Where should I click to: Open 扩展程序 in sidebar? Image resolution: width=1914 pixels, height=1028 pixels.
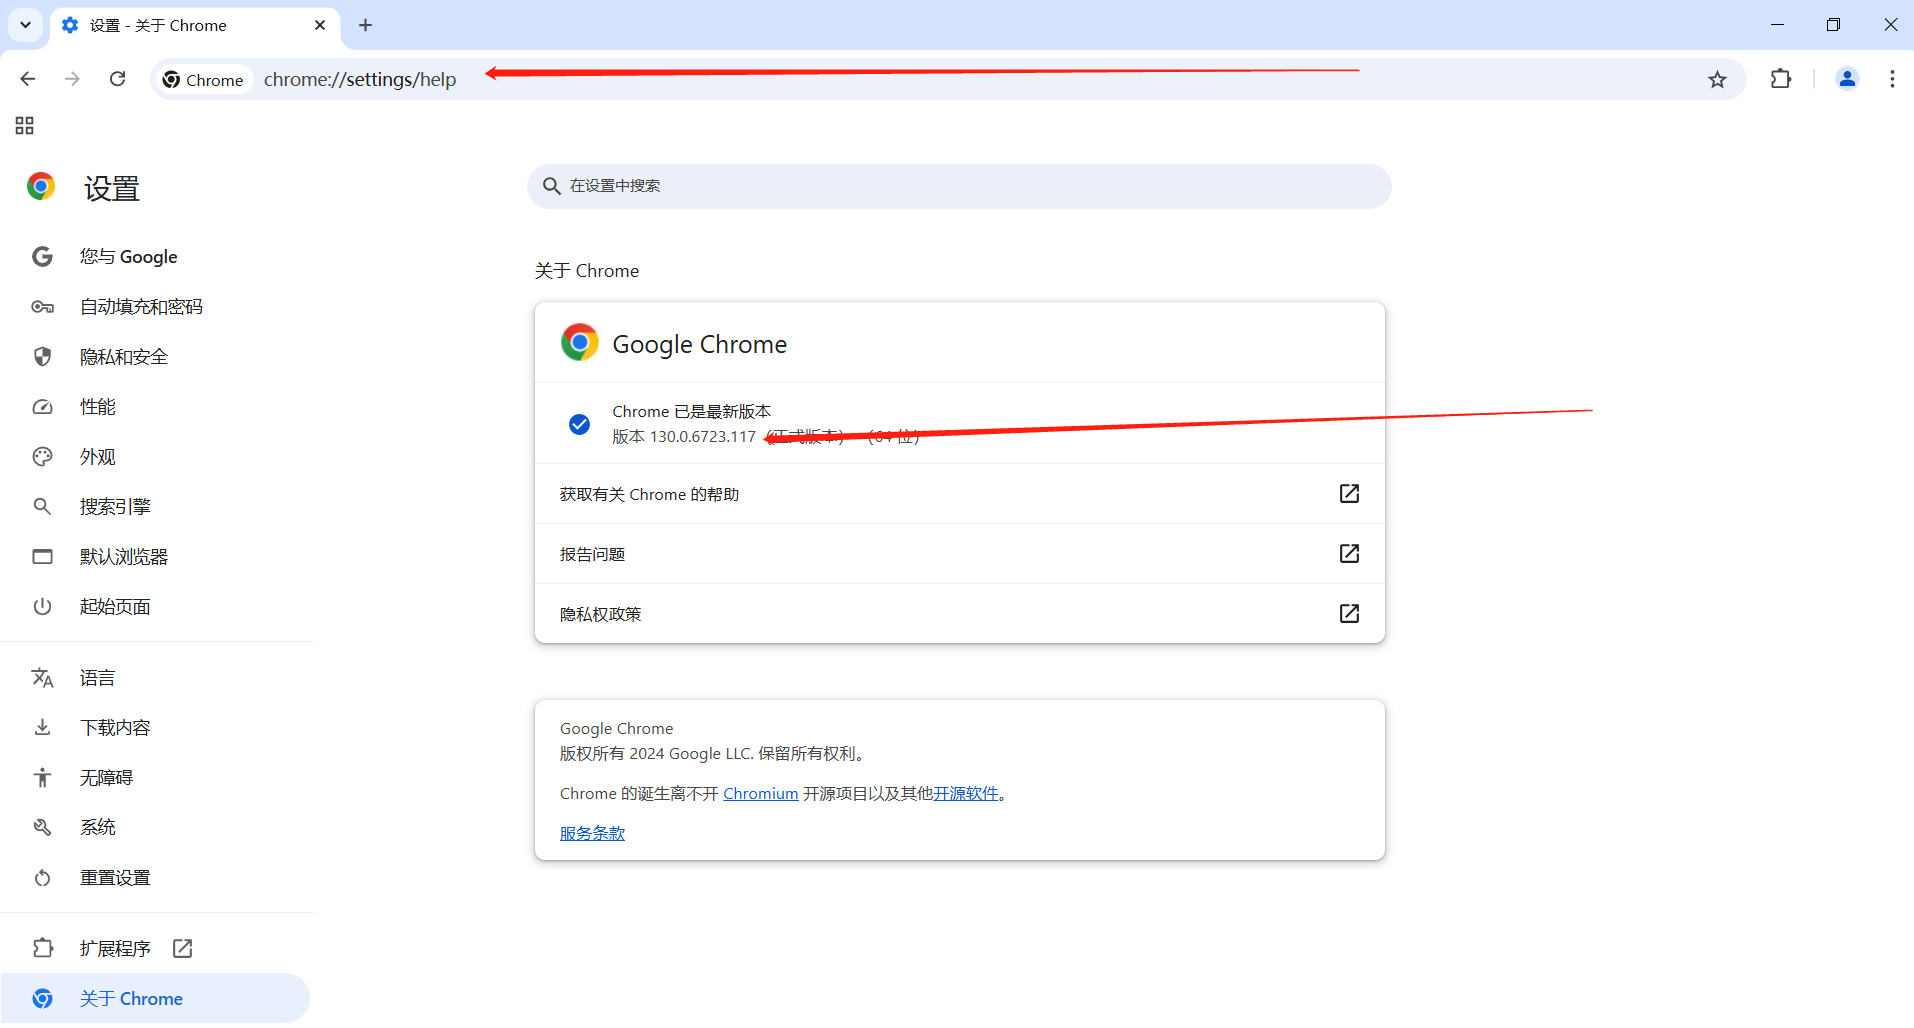coord(156,949)
